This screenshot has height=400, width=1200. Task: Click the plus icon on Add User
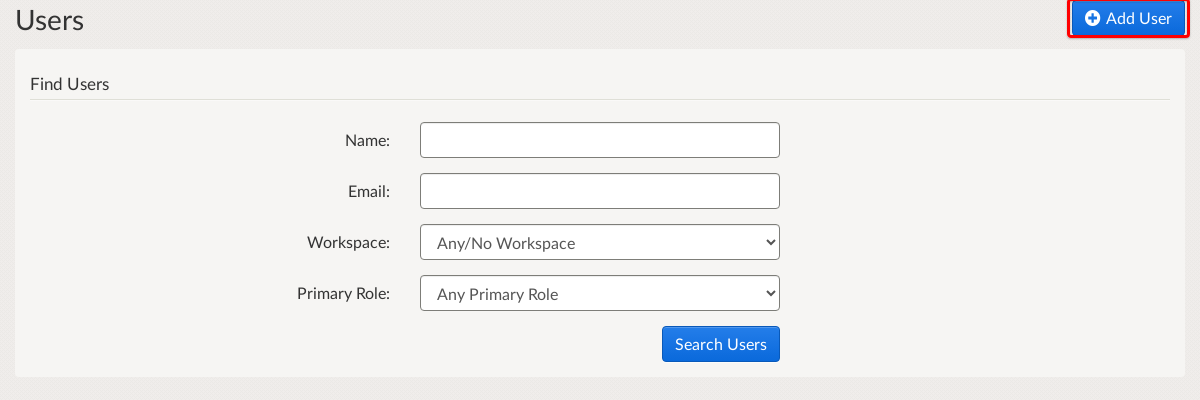pyautogui.click(x=1093, y=18)
